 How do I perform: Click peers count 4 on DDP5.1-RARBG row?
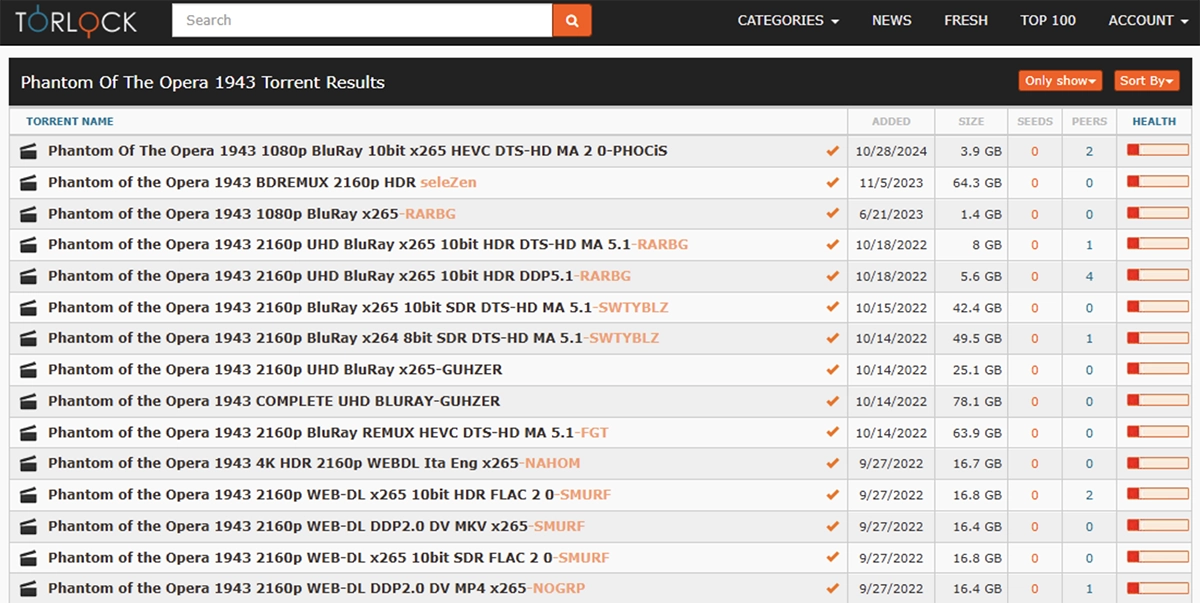1089,277
